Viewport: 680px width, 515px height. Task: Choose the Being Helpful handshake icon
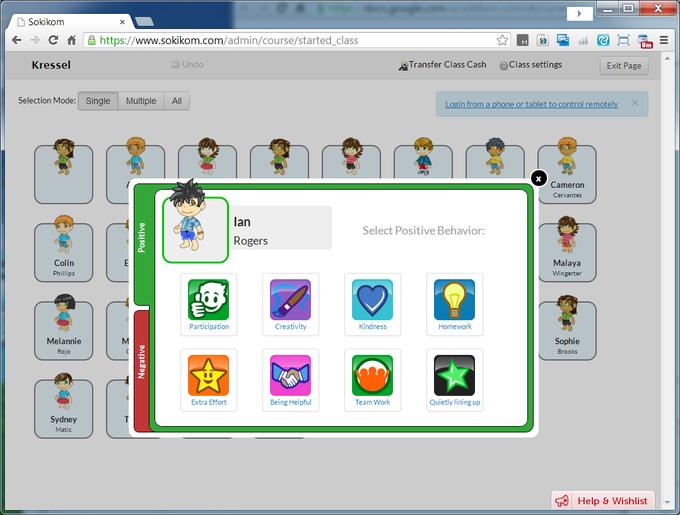click(x=291, y=380)
